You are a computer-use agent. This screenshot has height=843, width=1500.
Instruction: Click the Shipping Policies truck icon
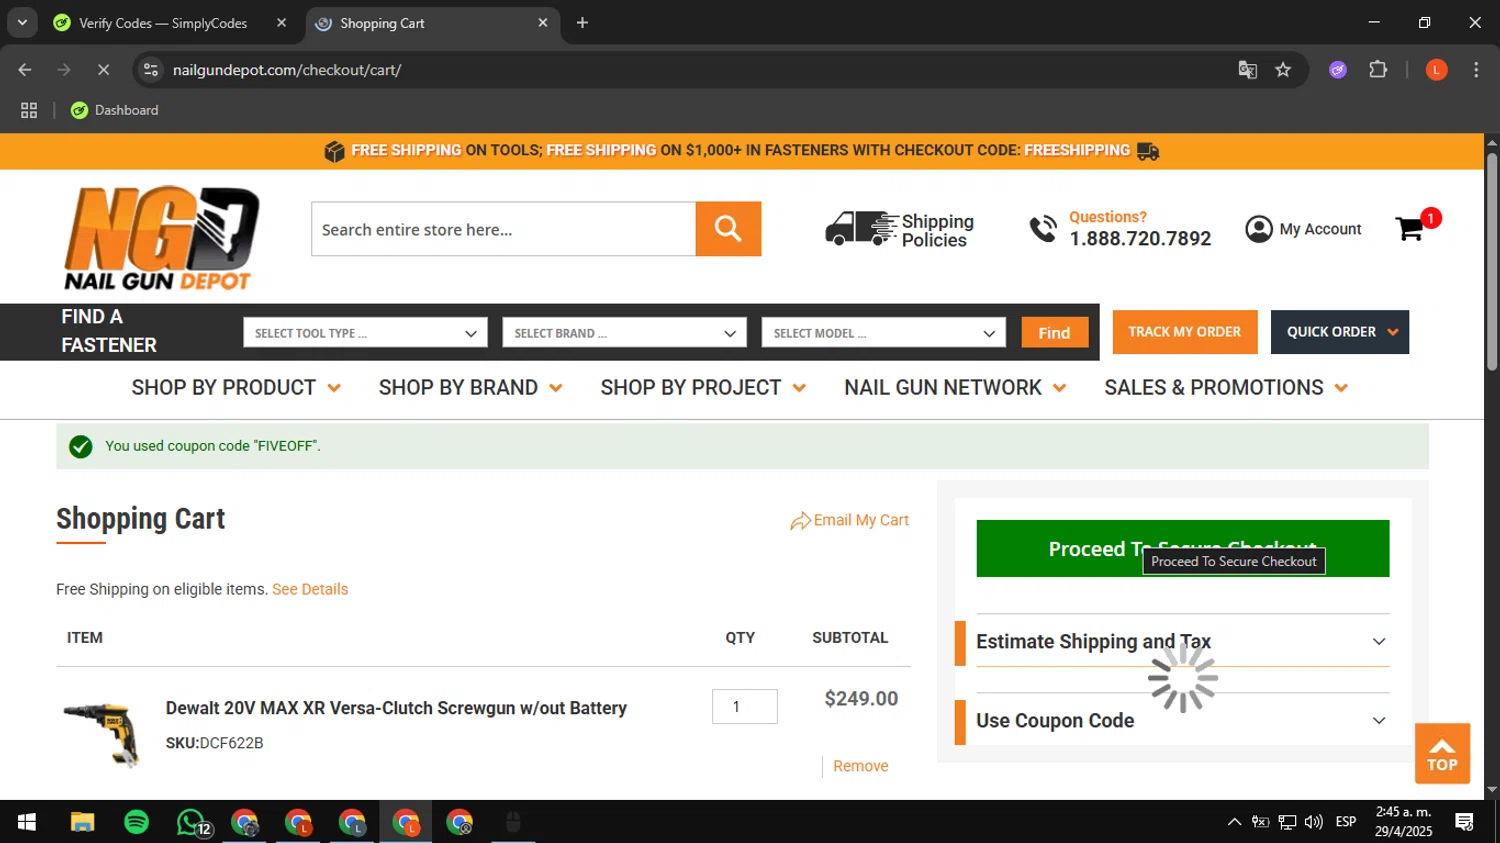click(861, 229)
